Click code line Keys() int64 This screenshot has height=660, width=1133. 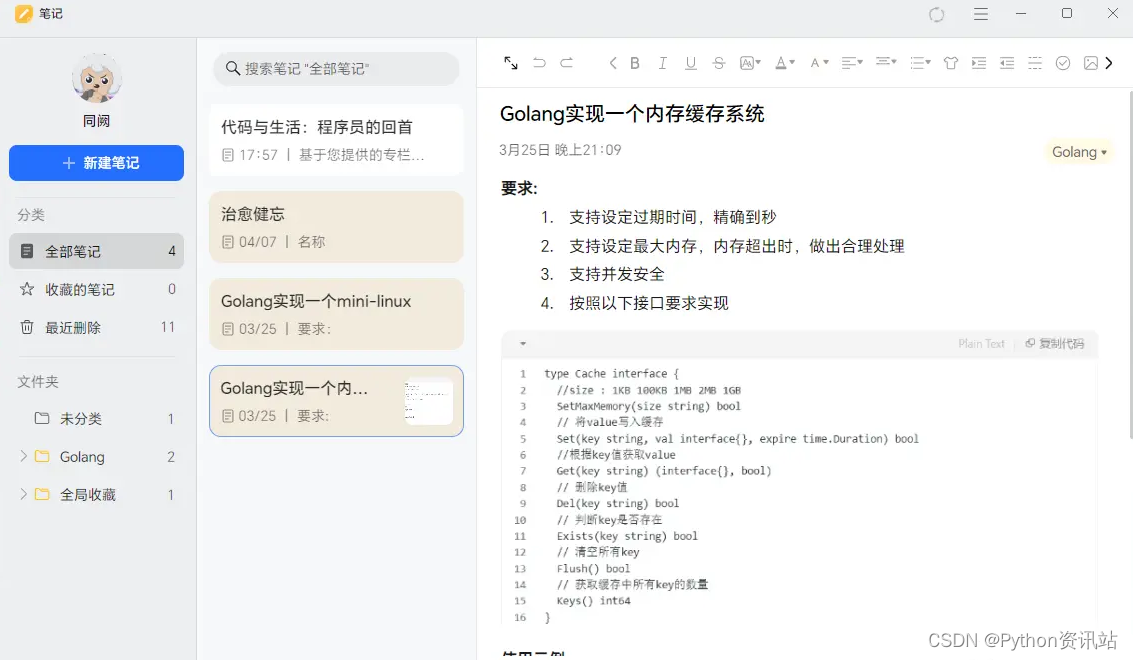(x=593, y=601)
